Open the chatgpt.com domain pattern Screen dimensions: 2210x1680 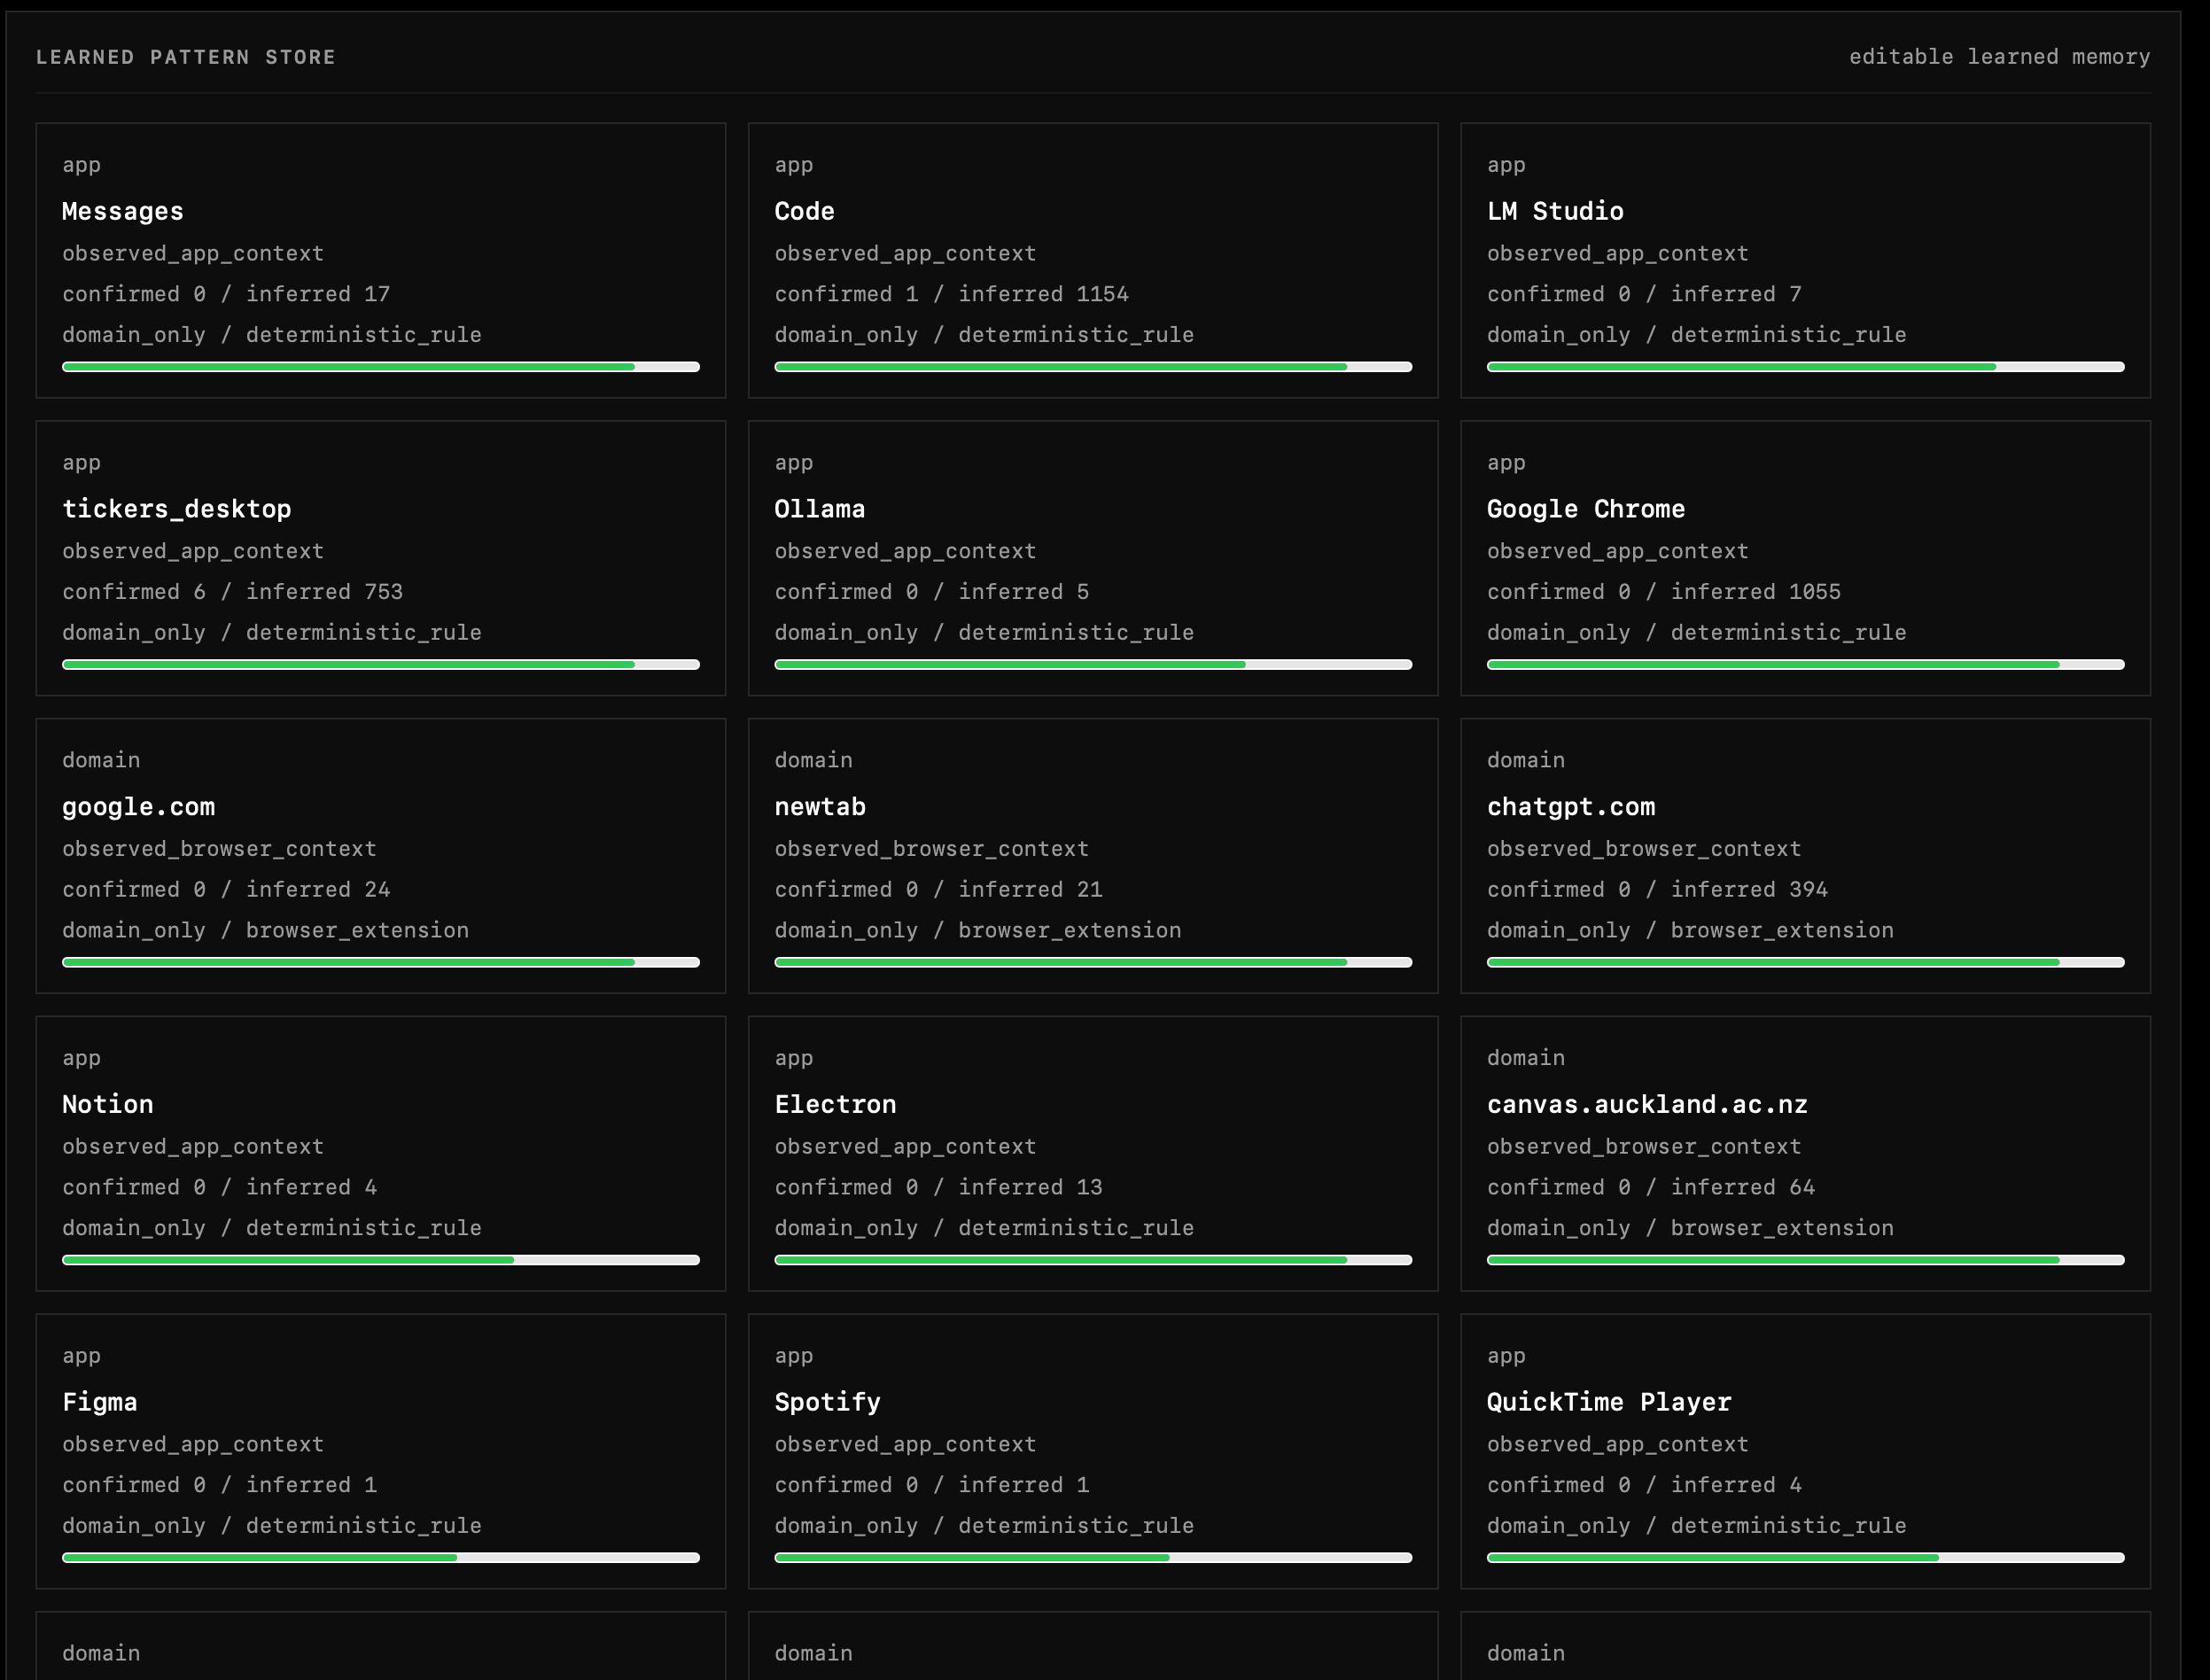pos(1805,856)
